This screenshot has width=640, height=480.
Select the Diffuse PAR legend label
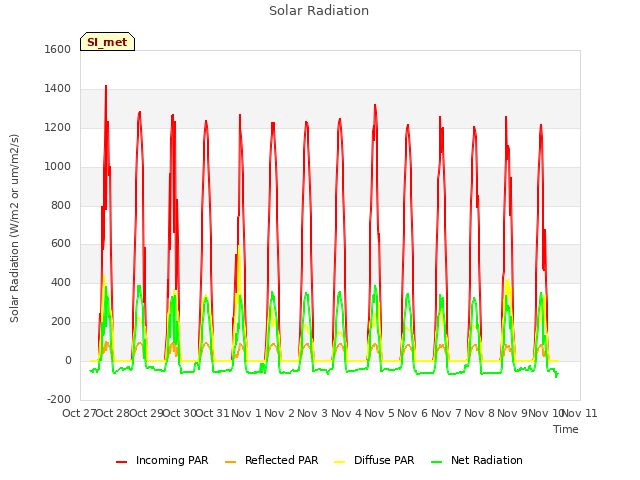click(384, 460)
